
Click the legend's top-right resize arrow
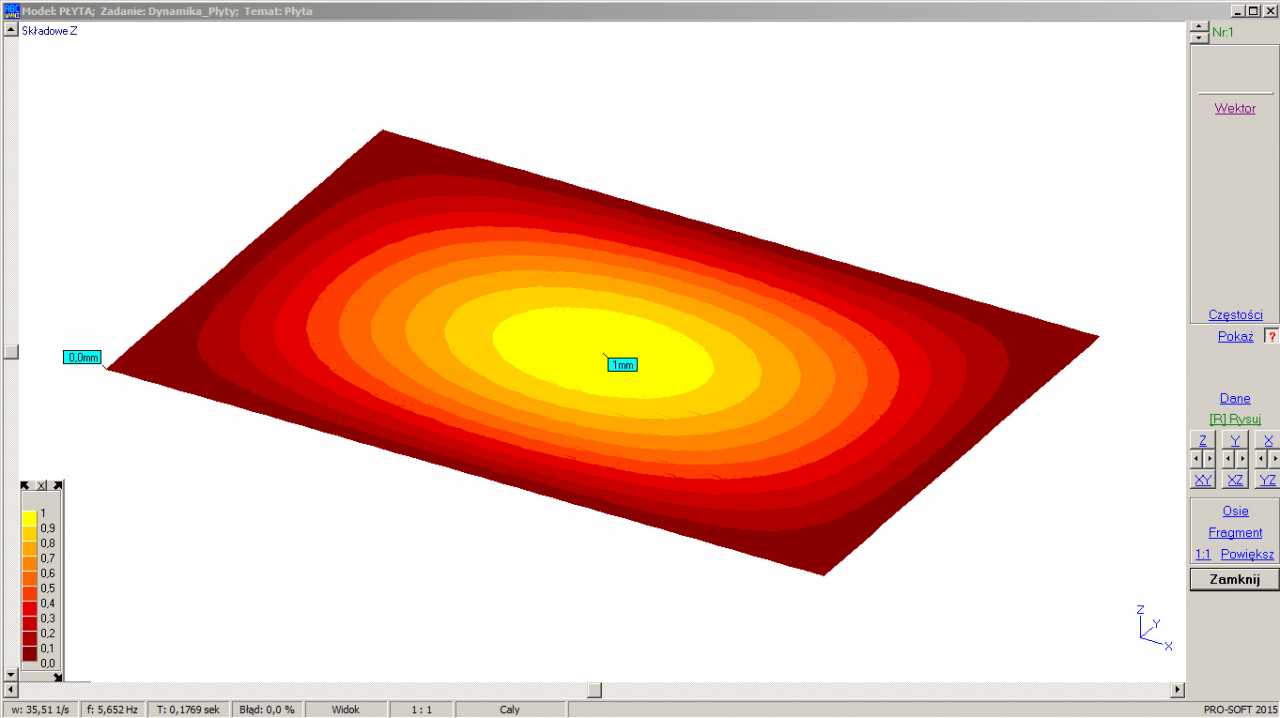pos(58,486)
